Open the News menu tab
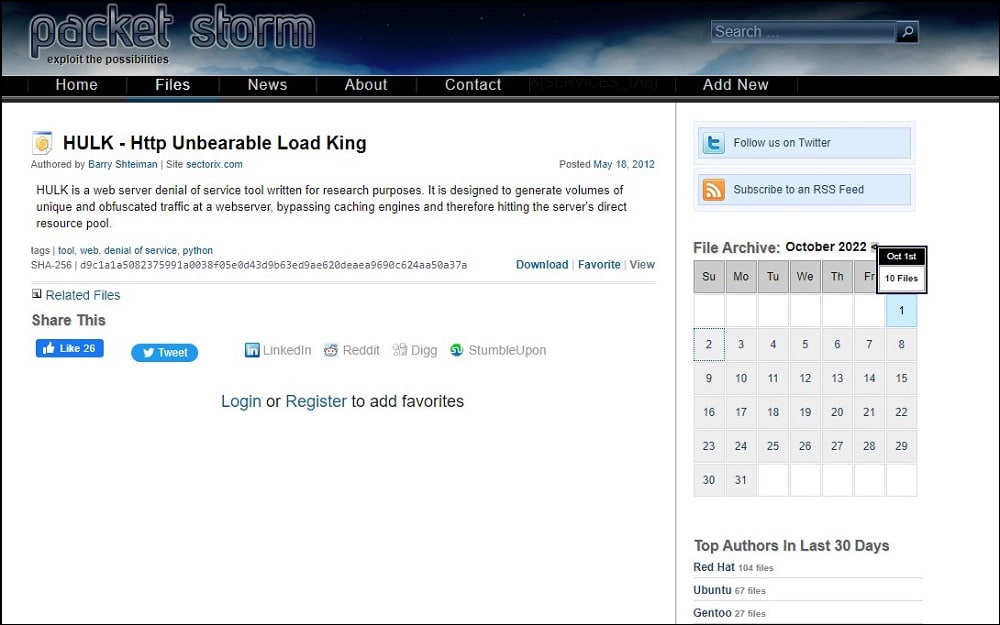This screenshot has height=625, width=1000. tap(267, 85)
